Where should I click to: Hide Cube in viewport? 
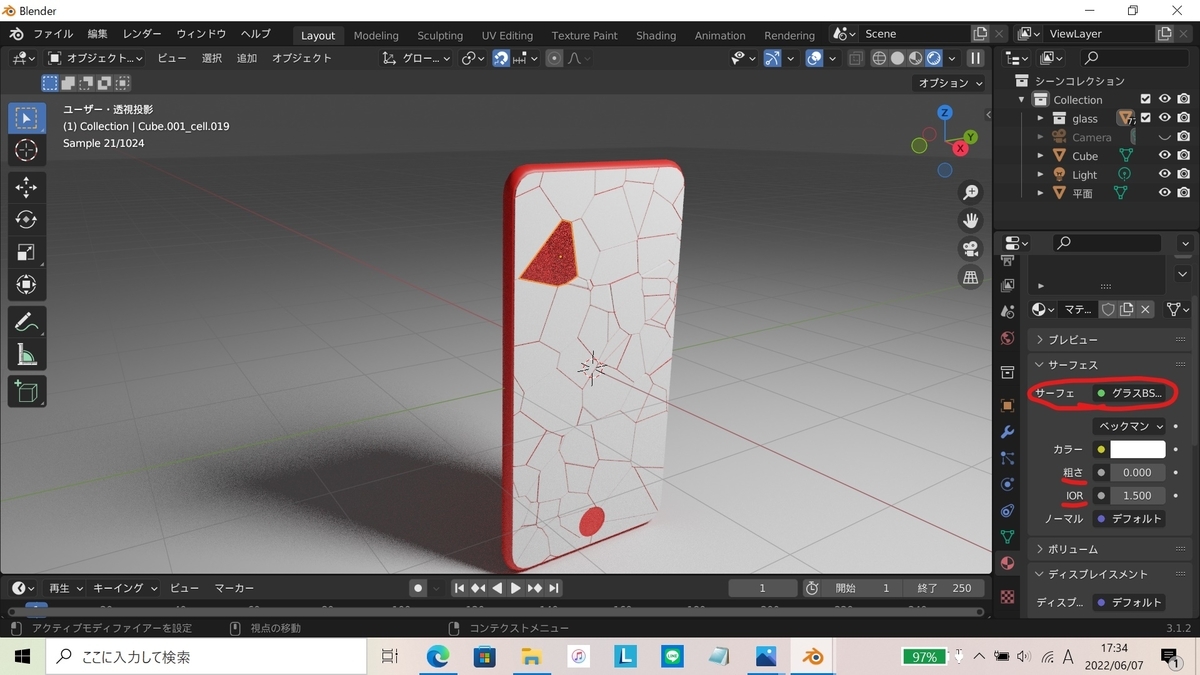(1164, 155)
